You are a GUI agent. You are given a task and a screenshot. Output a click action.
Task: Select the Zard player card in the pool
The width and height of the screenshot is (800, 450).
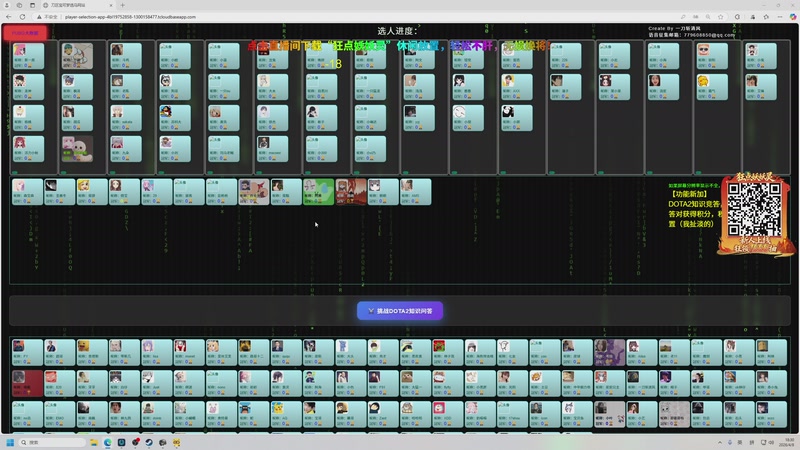[383, 414]
